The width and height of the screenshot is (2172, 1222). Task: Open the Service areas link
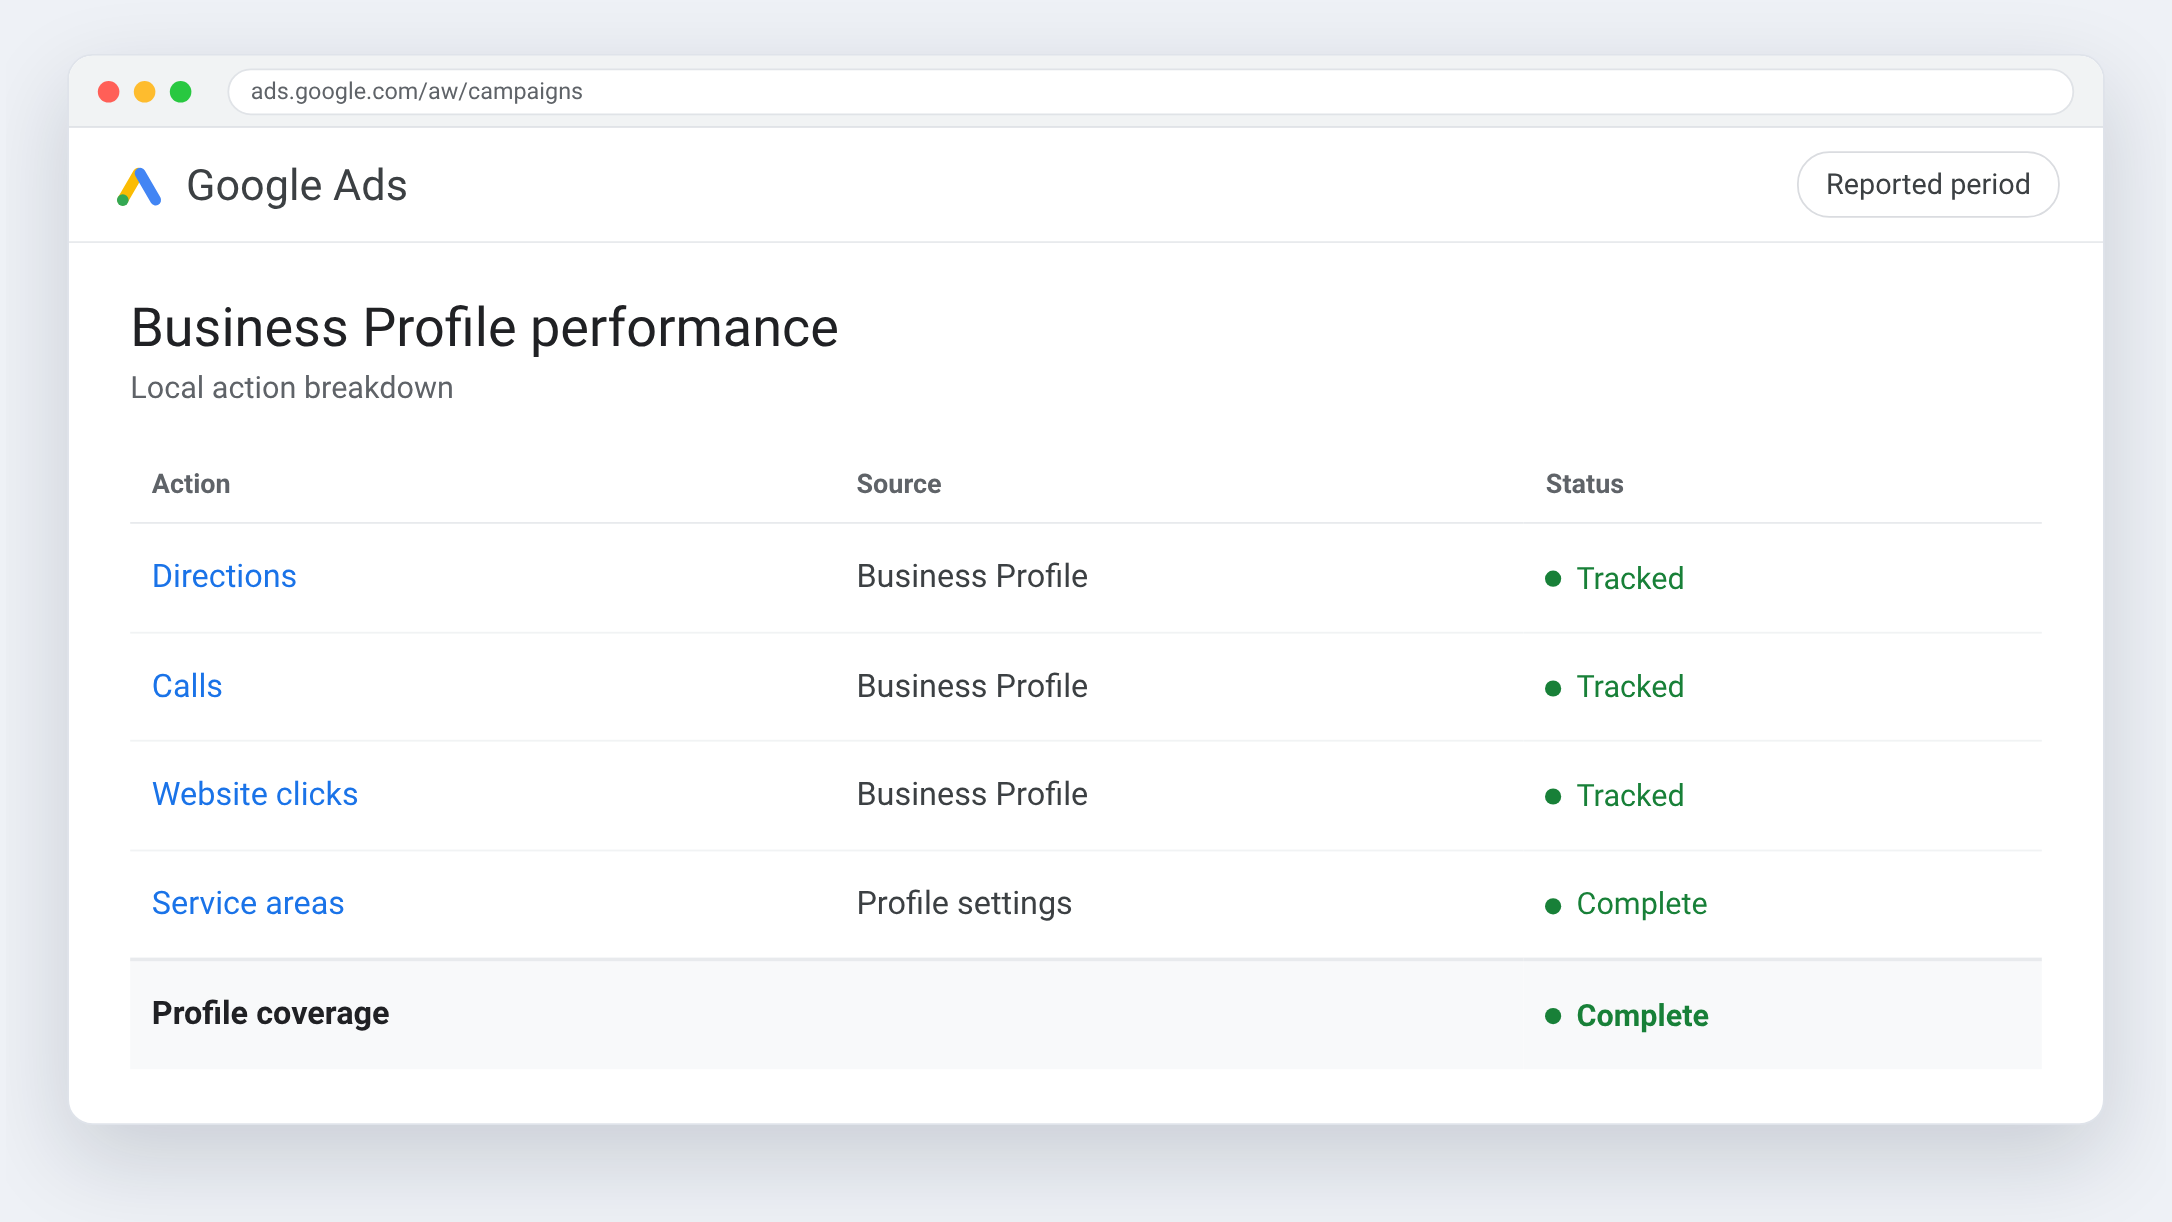click(x=248, y=903)
